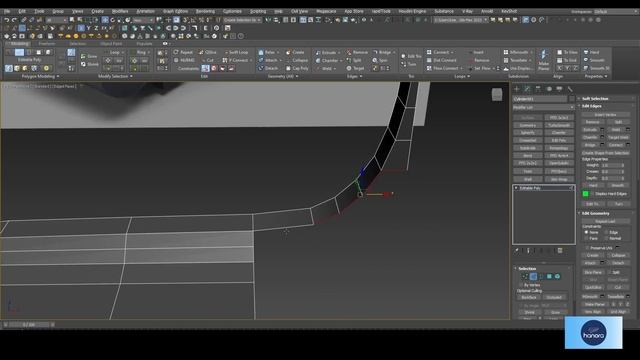Click the Target Weld button in Edit Edges
Image resolution: width=640 pixels, height=360 pixels.
[x=618, y=138]
